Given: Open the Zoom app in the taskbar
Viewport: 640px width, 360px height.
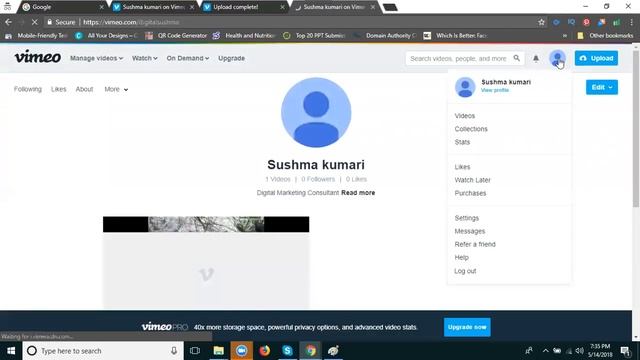Looking at the screenshot, I should point(242,351).
